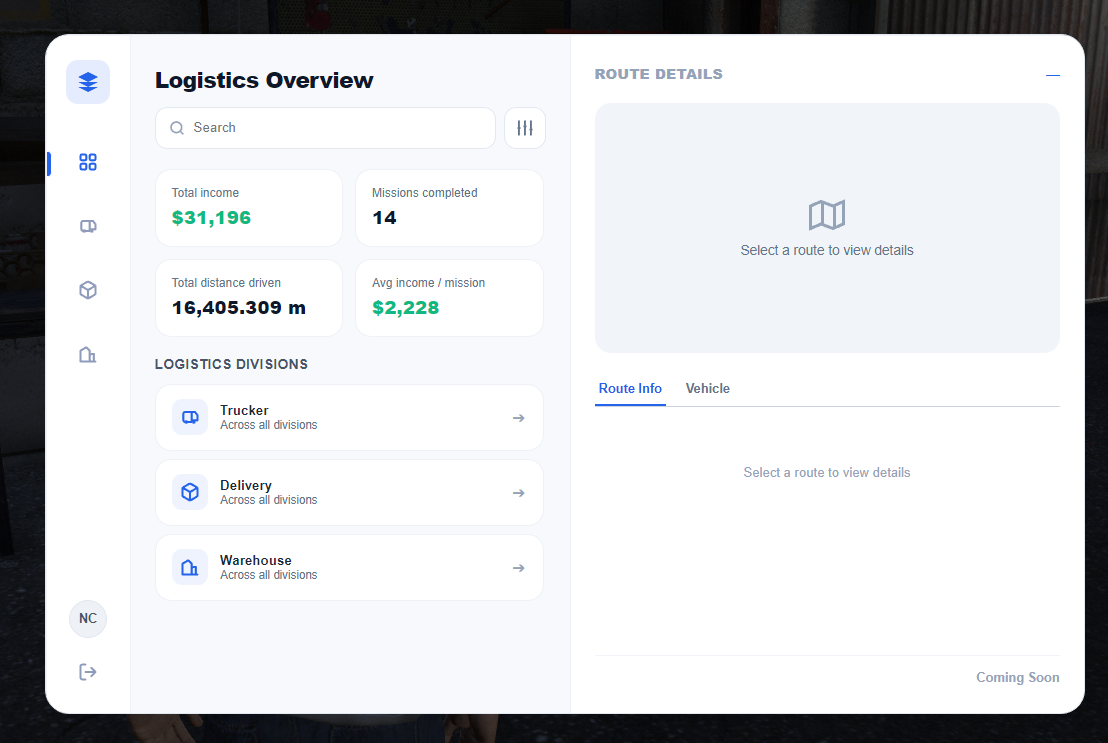Image resolution: width=1108 pixels, height=743 pixels.
Task: Expand Delivery division arrow
Action: [x=519, y=493]
